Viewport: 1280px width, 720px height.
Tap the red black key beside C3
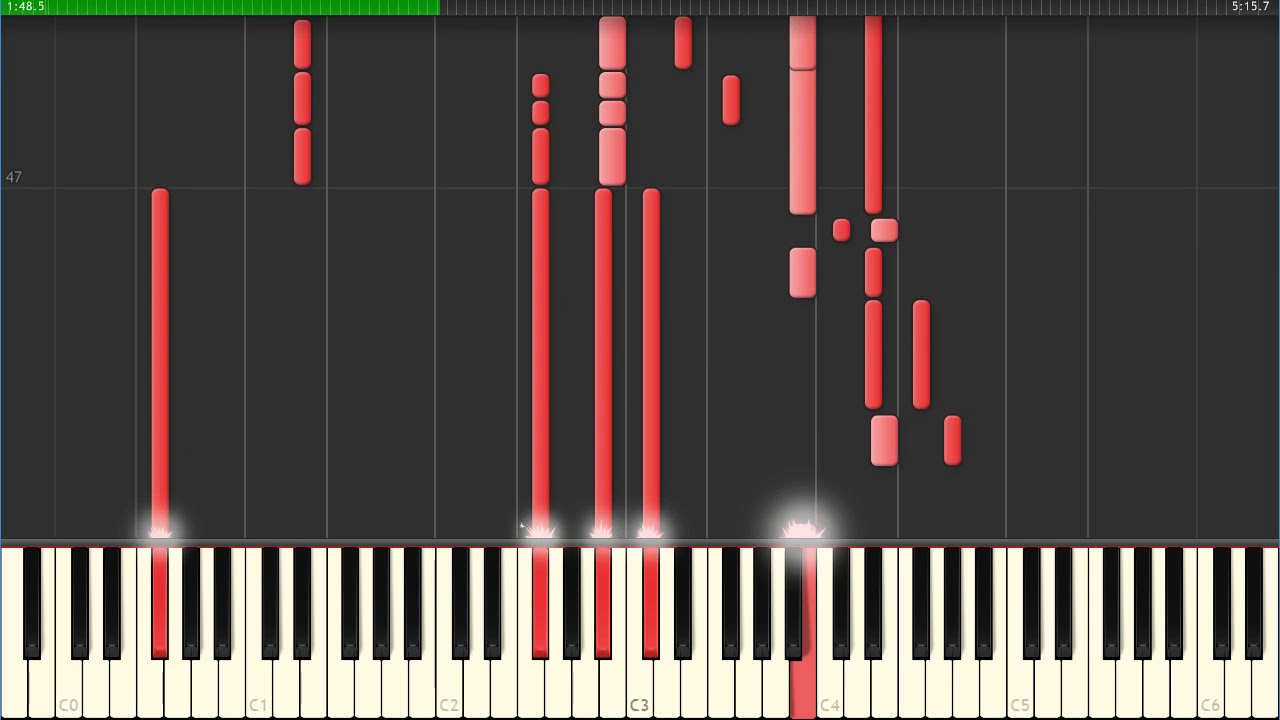pyautogui.click(x=651, y=603)
